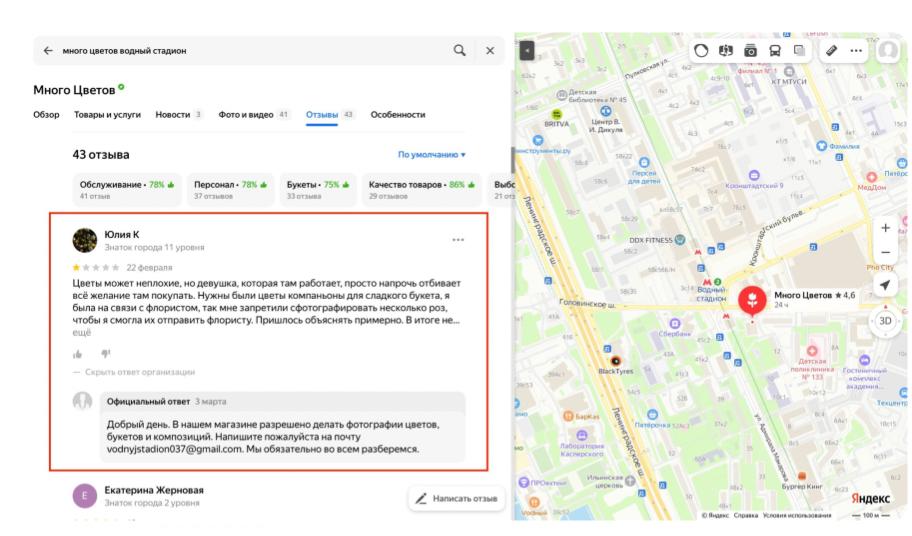Expand full review with the ещё link

(81, 333)
